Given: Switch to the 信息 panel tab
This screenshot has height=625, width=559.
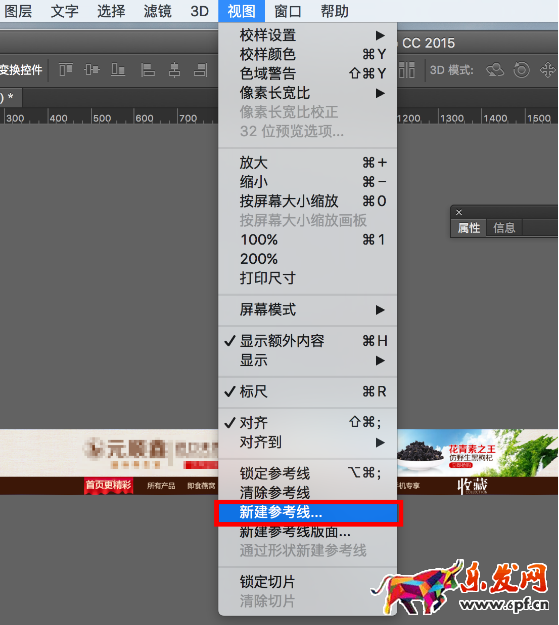Looking at the screenshot, I should tap(504, 228).
